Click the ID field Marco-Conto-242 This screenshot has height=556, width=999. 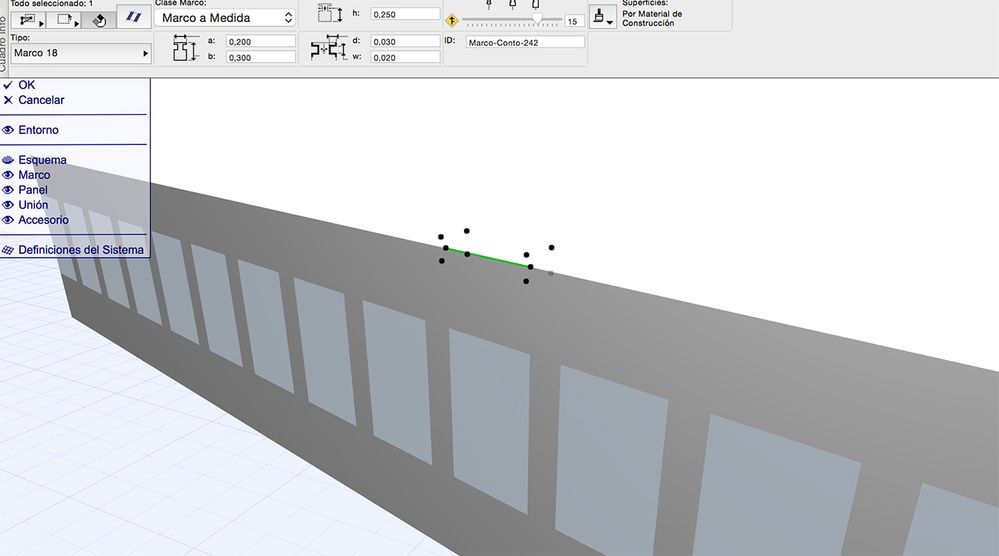[x=525, y=43]
